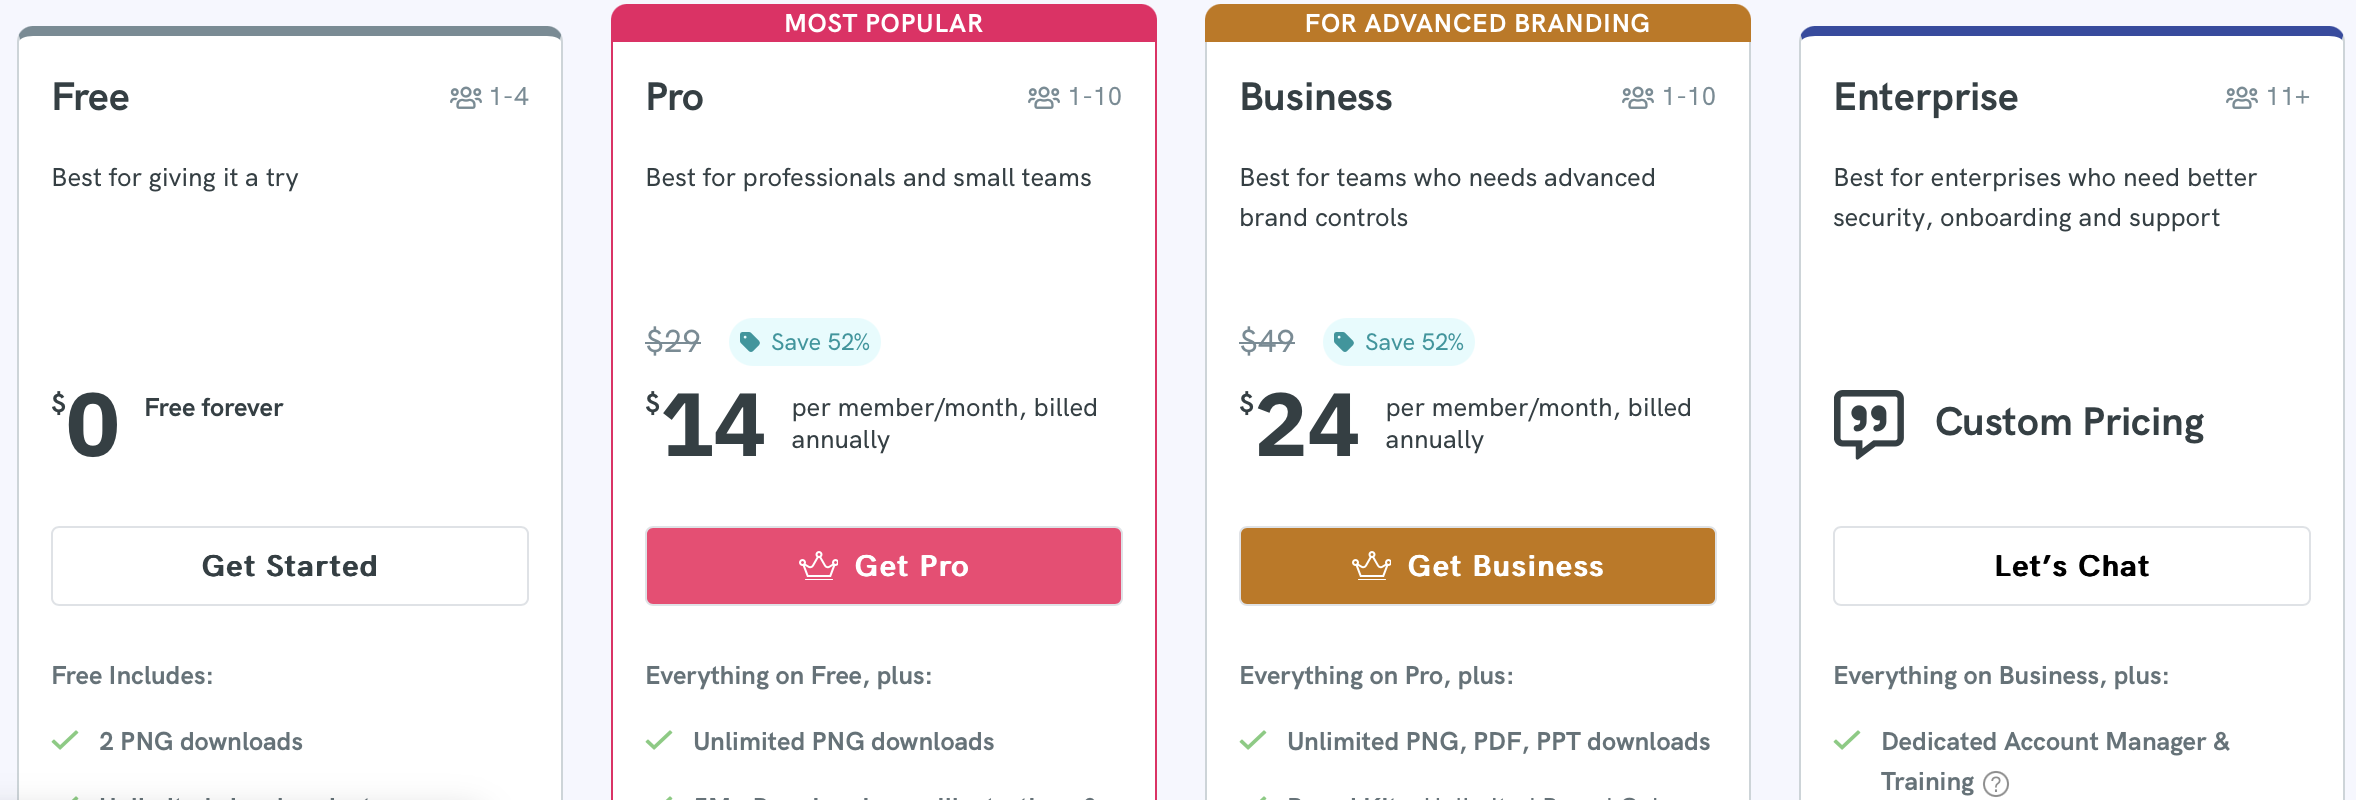Click the Custom Pricing chat quote icon
Viewport: 2356px width, 800px height.
(x=1869, y=423)
